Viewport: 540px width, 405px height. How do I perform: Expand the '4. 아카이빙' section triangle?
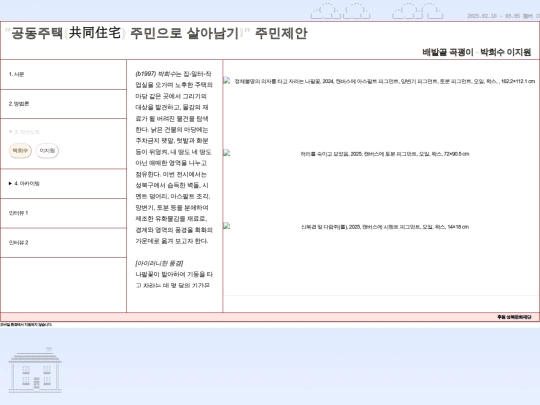[11, 184]
